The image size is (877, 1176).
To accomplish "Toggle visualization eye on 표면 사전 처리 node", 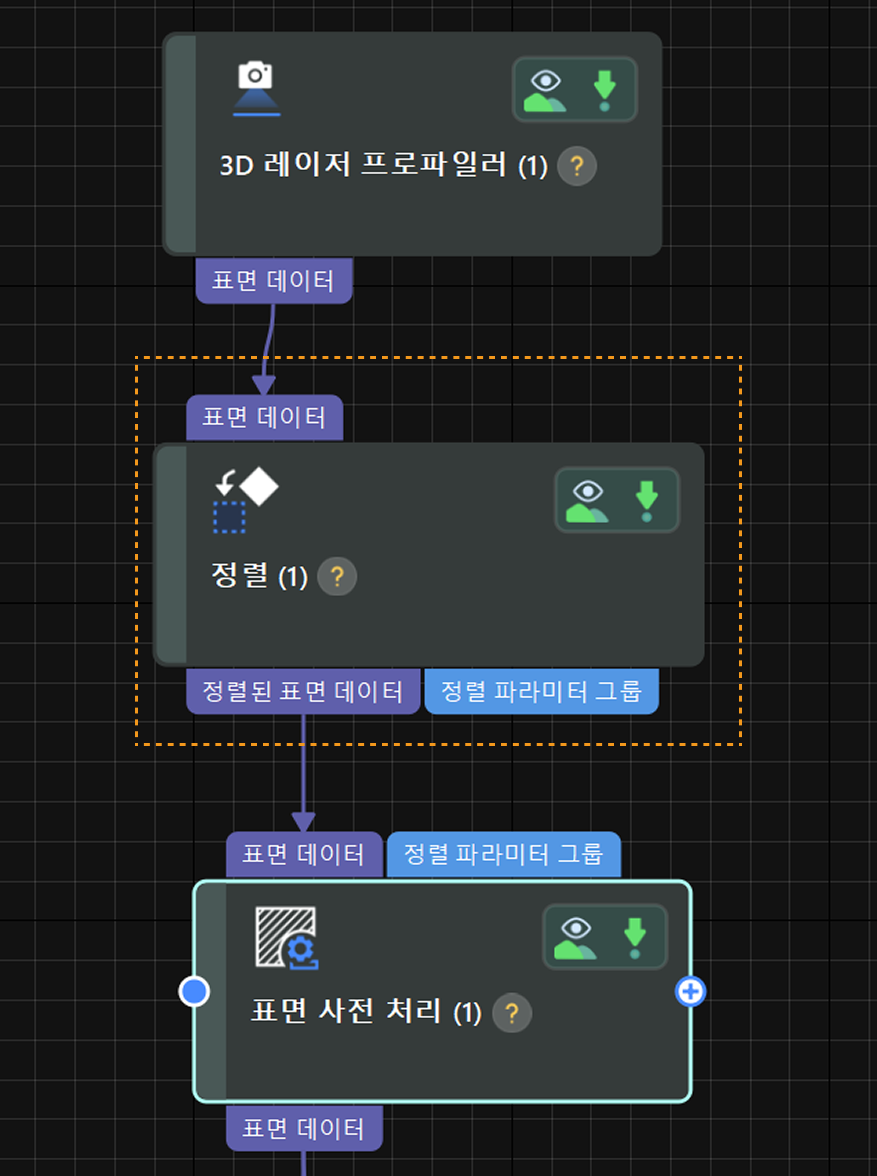I will (575, 938).
